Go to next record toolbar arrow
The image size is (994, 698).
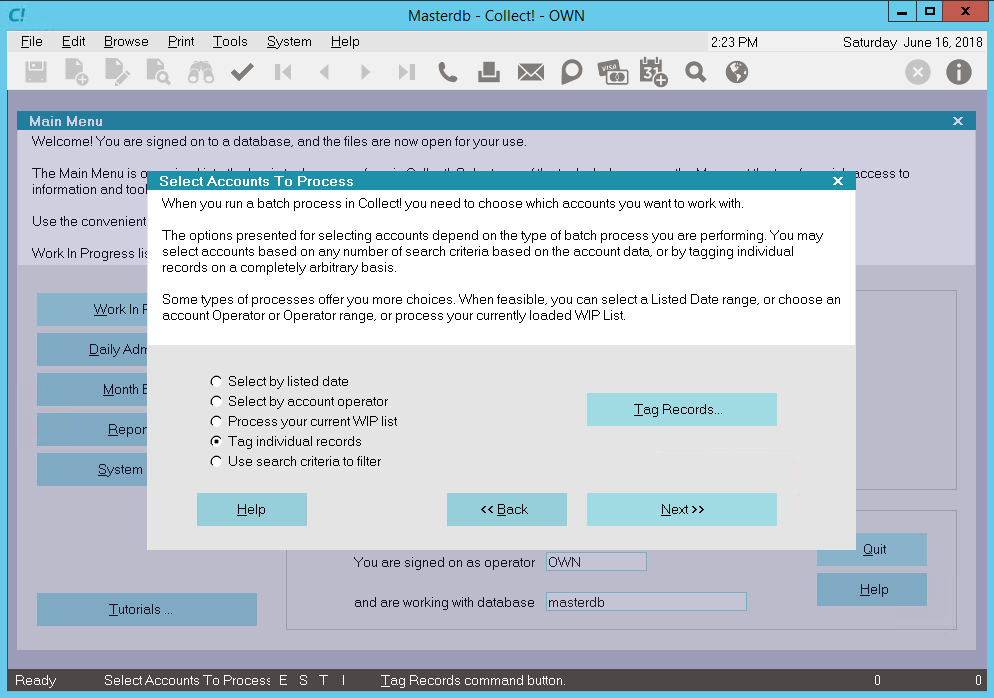pos(365,72)
